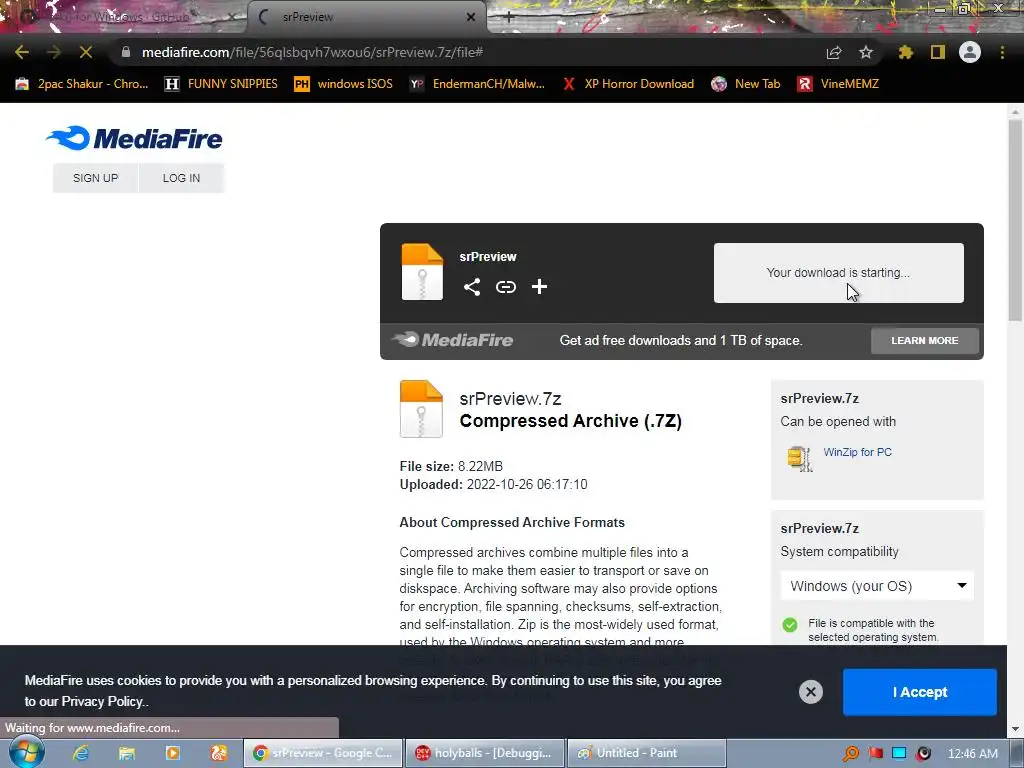Bookmark this page with the star icon
The width and height of the screenshot is (1024, 768).
click(866, 52)
